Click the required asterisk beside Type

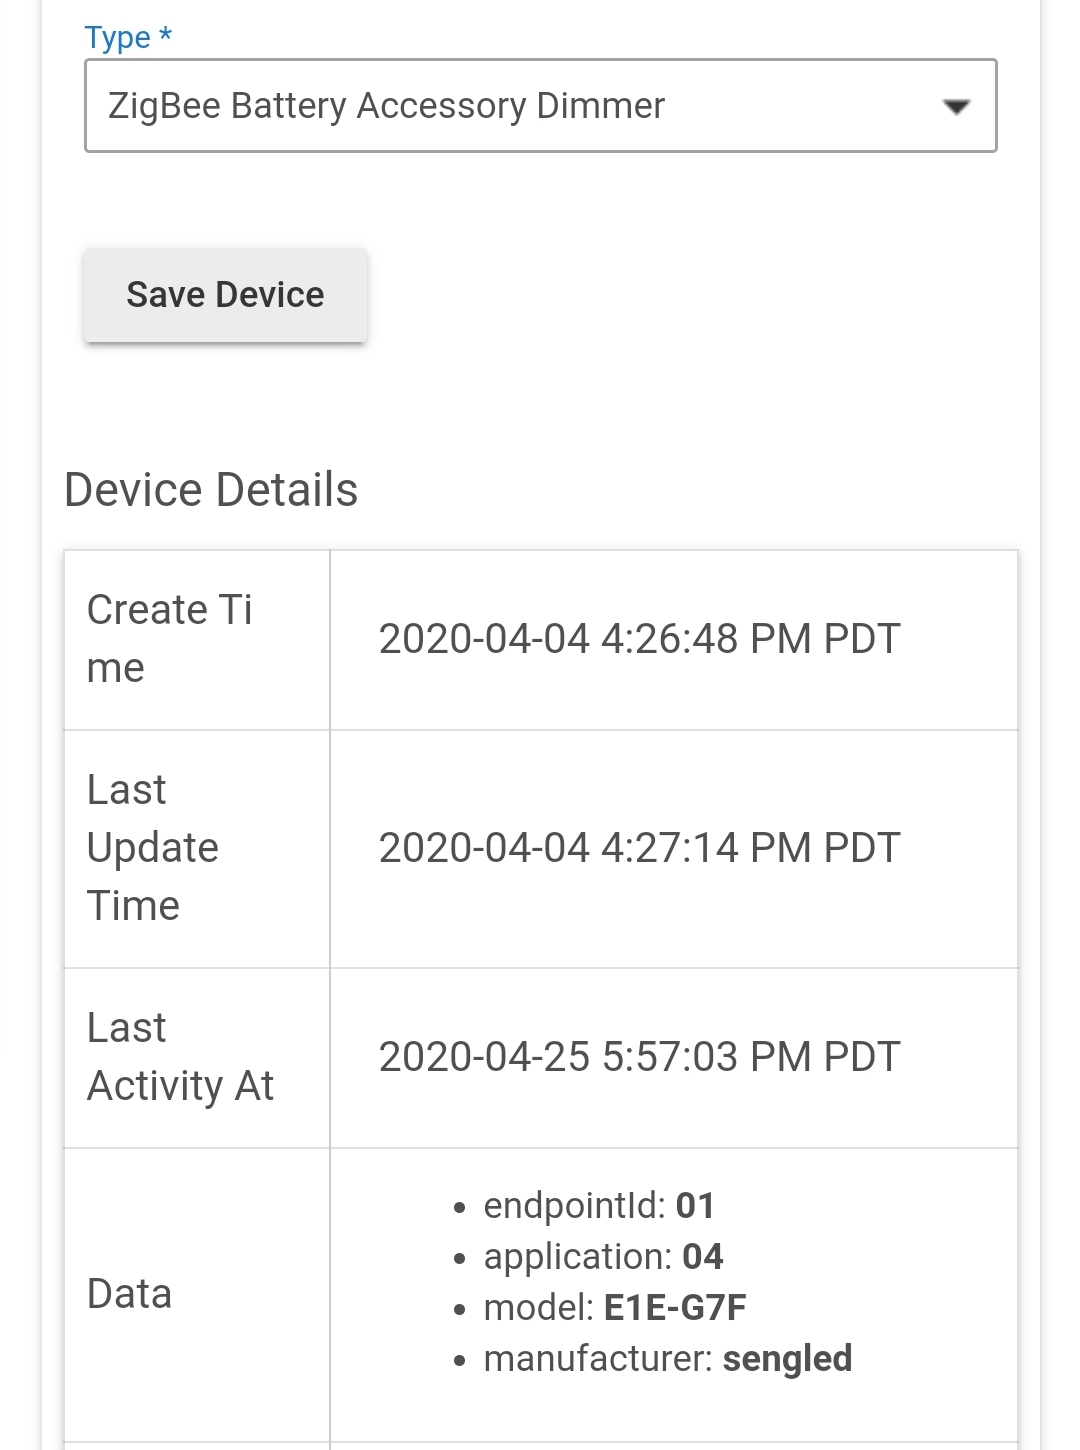[x=166, y=37]
